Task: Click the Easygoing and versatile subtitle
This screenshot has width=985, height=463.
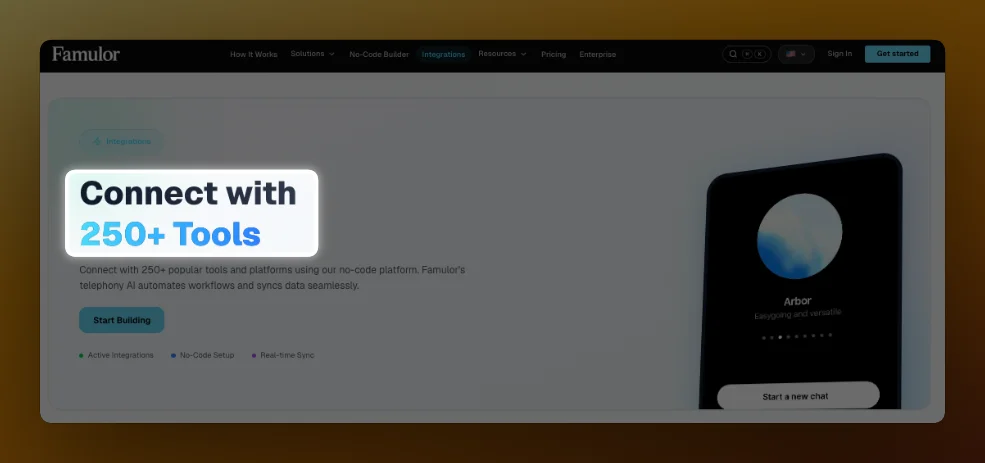Action: pyautogui.click(x=797, y=313)
